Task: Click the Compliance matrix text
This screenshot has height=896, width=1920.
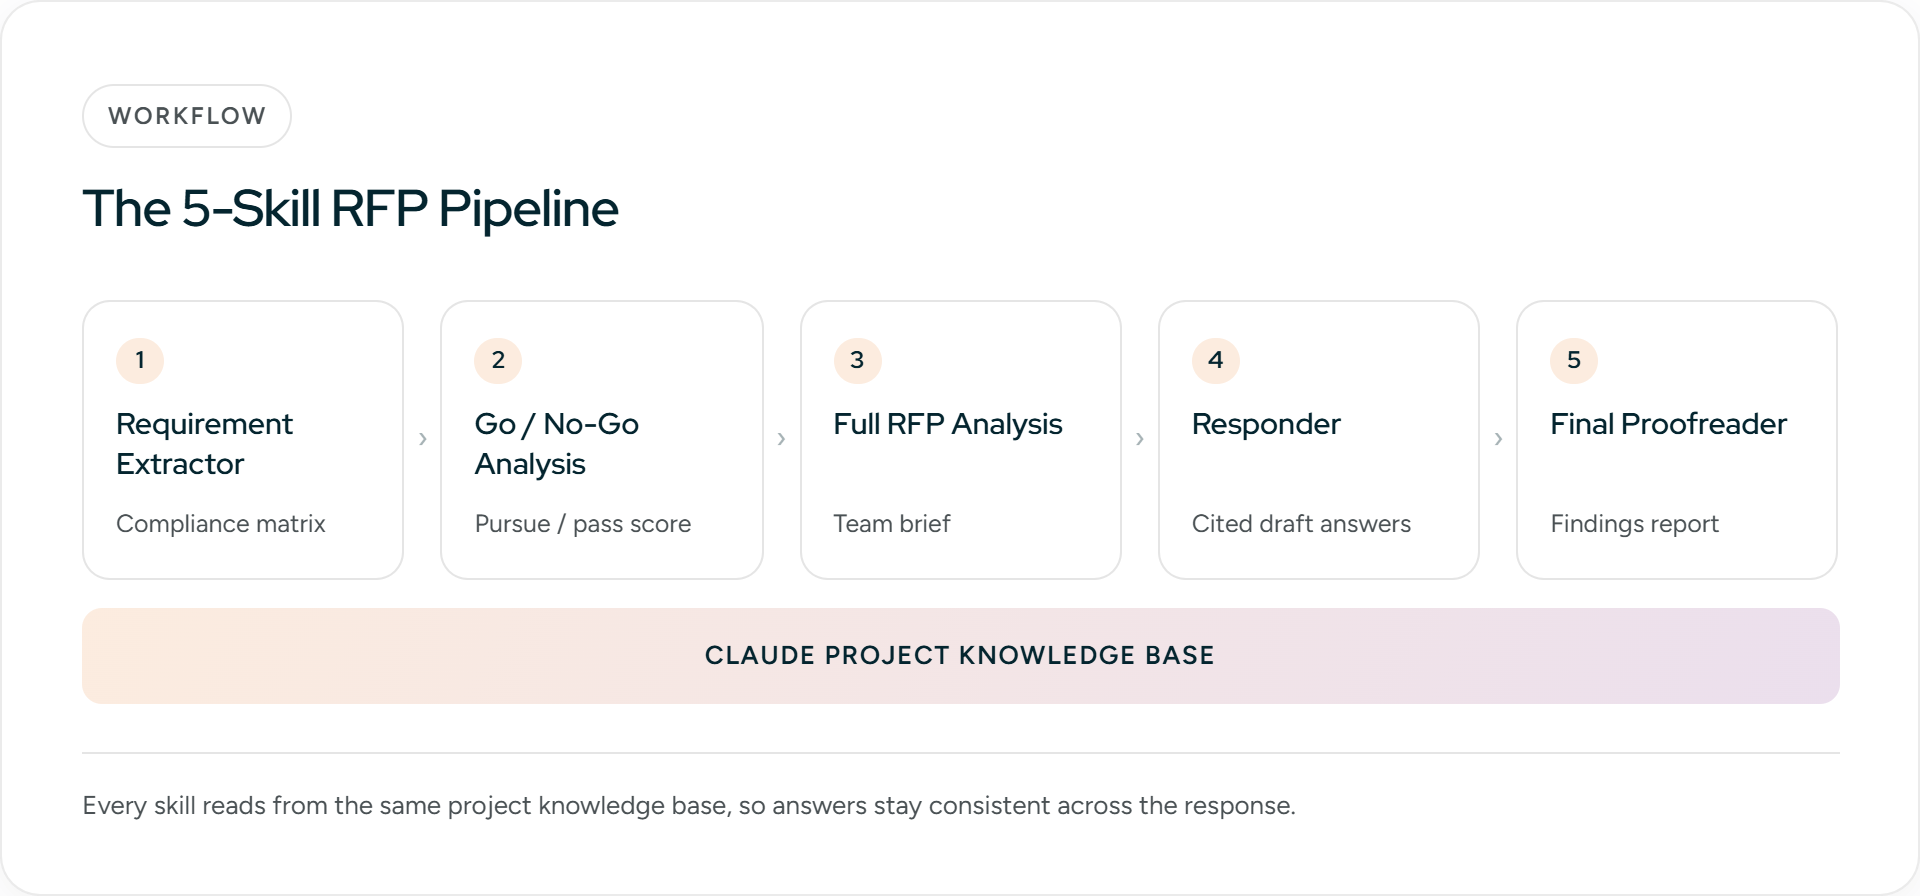Action: [x=221, y=524]
